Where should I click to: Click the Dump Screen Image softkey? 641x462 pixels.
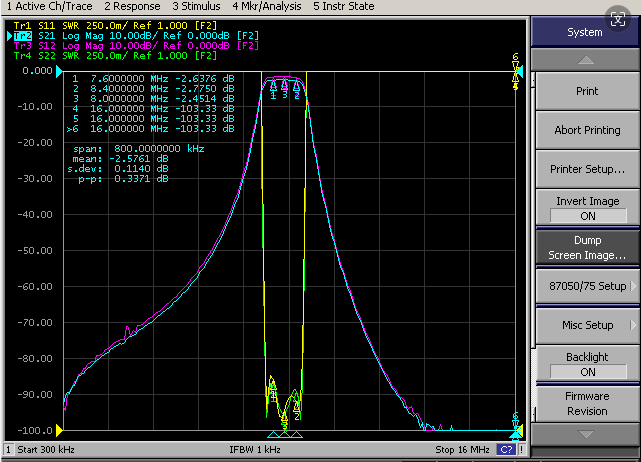(x=588, y=247)
